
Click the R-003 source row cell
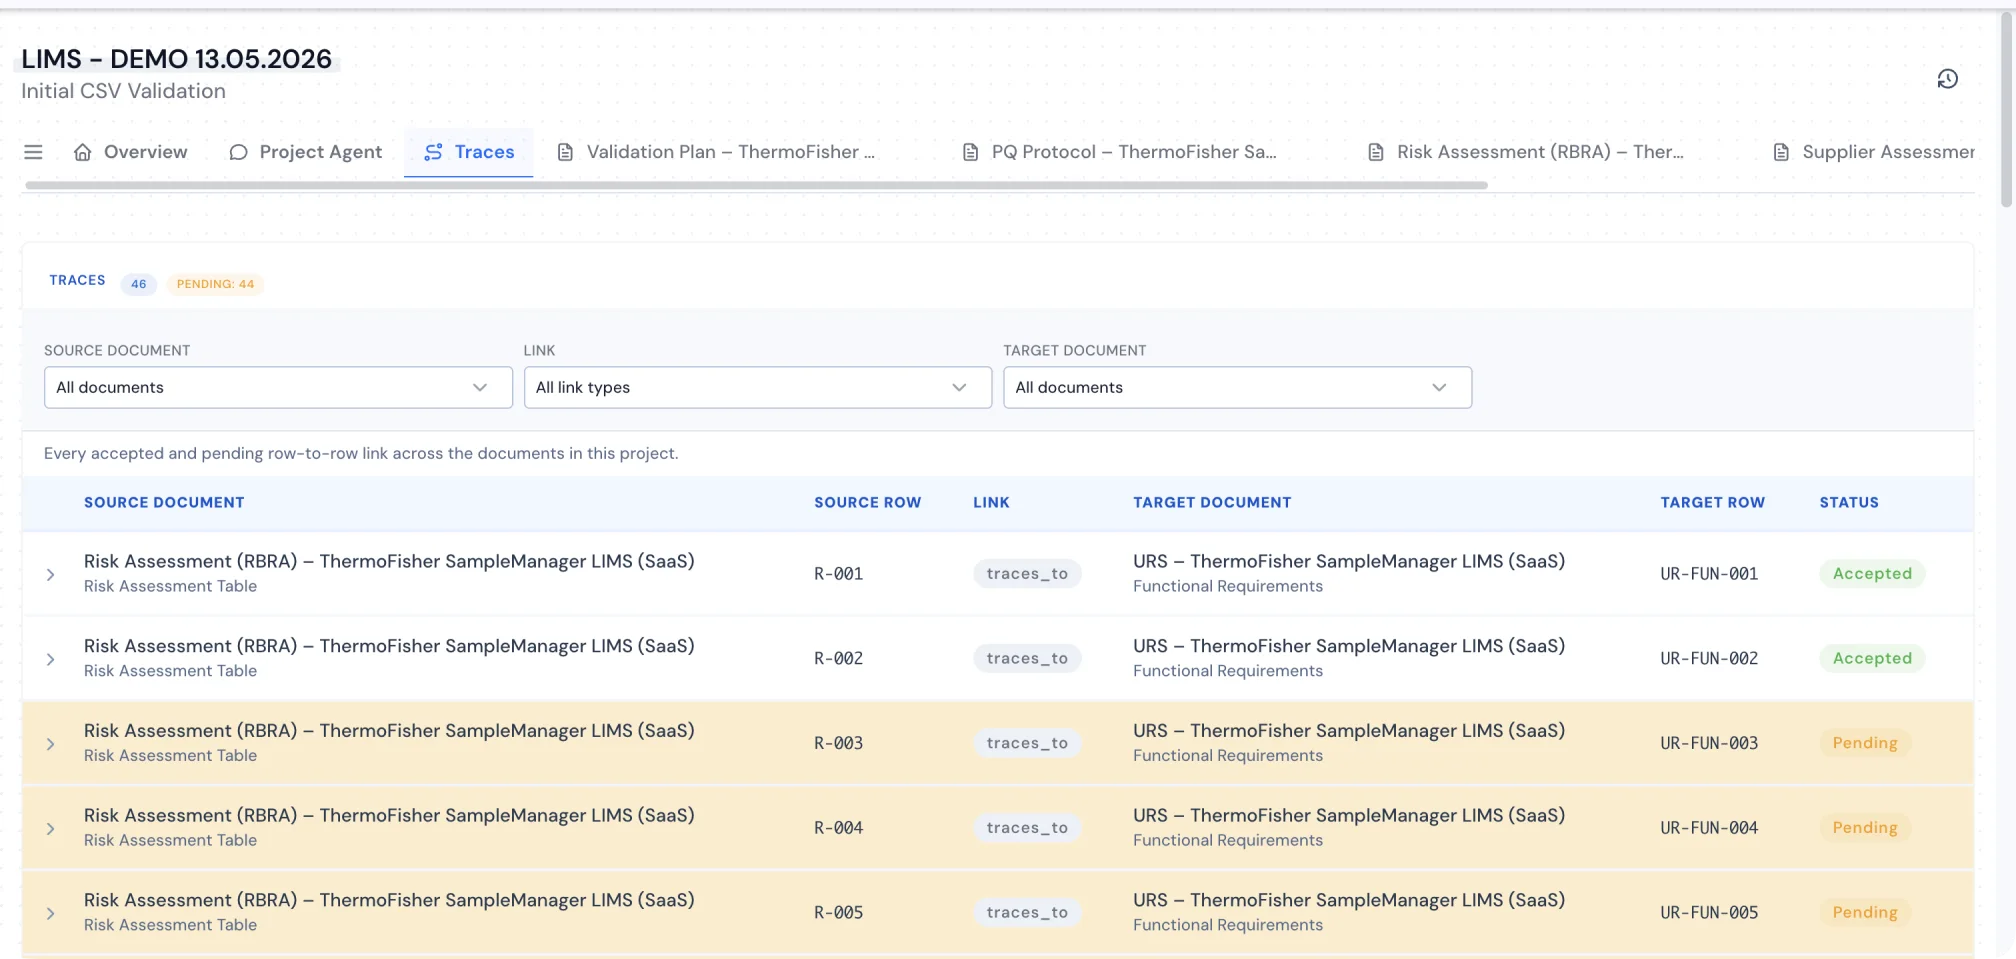tap(838, 743)
